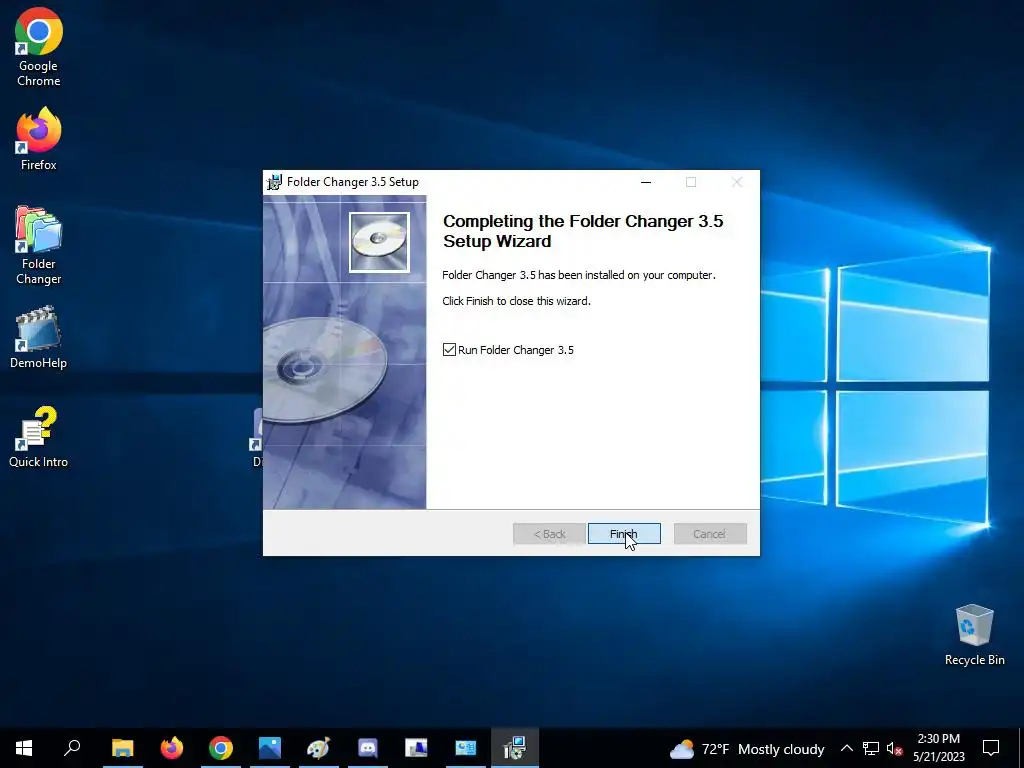Open the Windows Start menu

[24, 748]
